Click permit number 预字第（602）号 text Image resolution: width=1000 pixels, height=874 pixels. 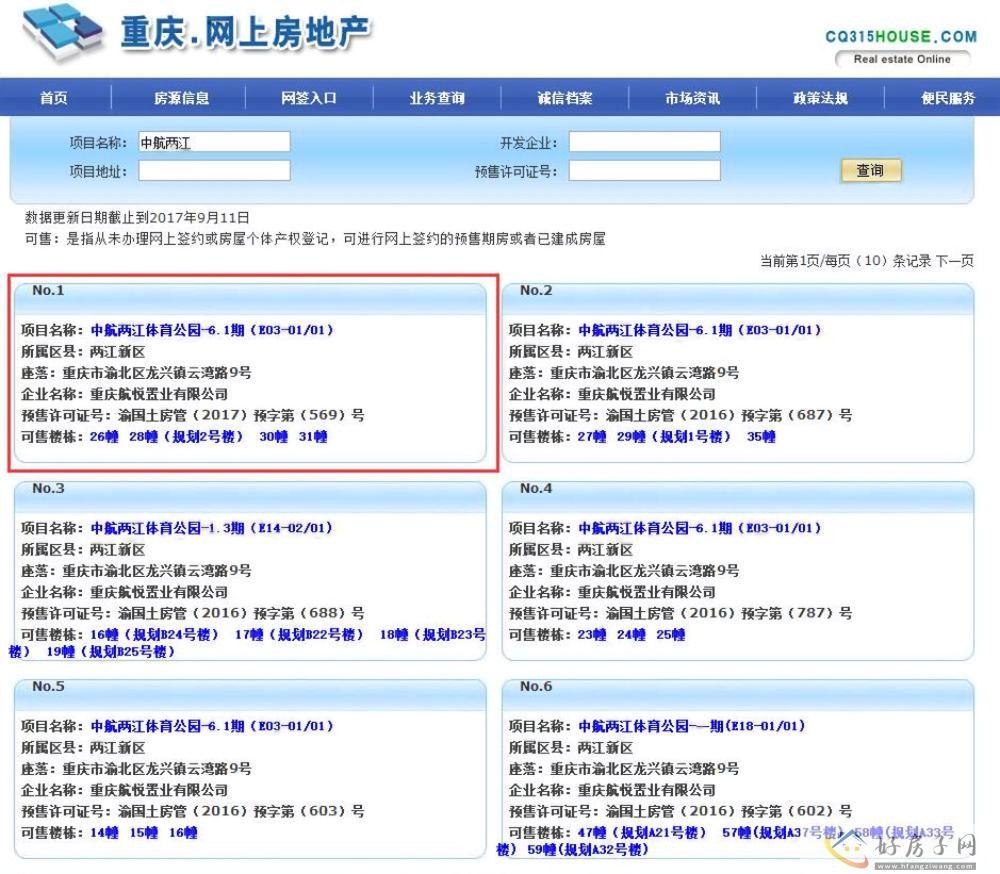point(797,810)
